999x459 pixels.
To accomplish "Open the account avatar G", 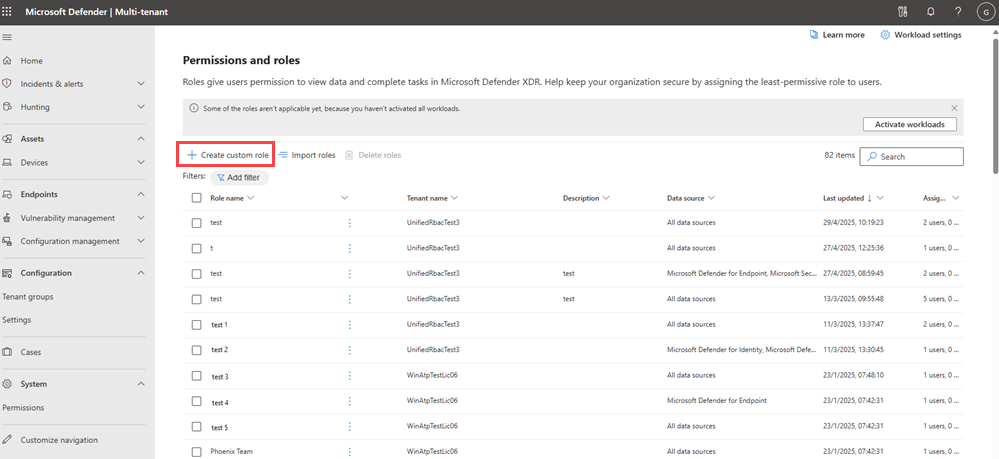I will (x=985, y=11).
